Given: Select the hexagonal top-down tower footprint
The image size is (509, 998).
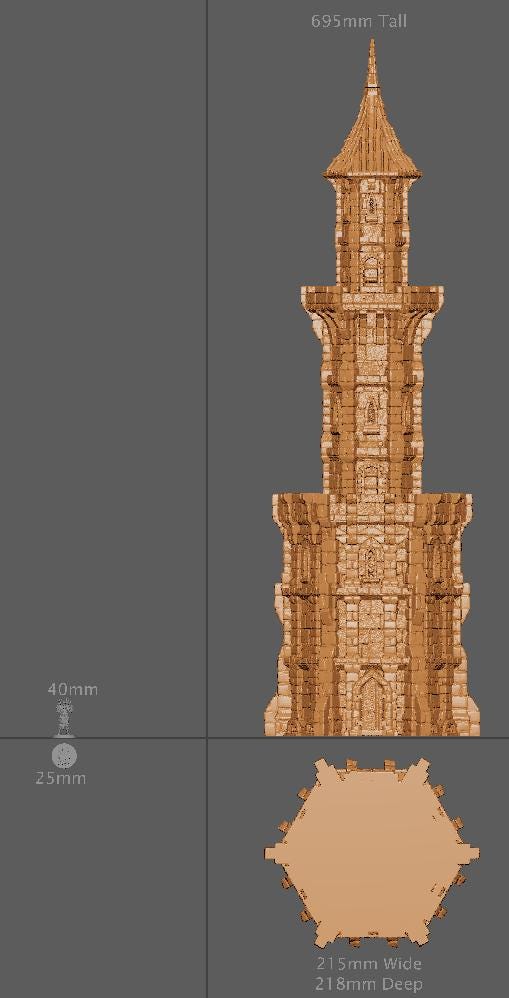Looking at the screenshot, I should coord(372,853).
